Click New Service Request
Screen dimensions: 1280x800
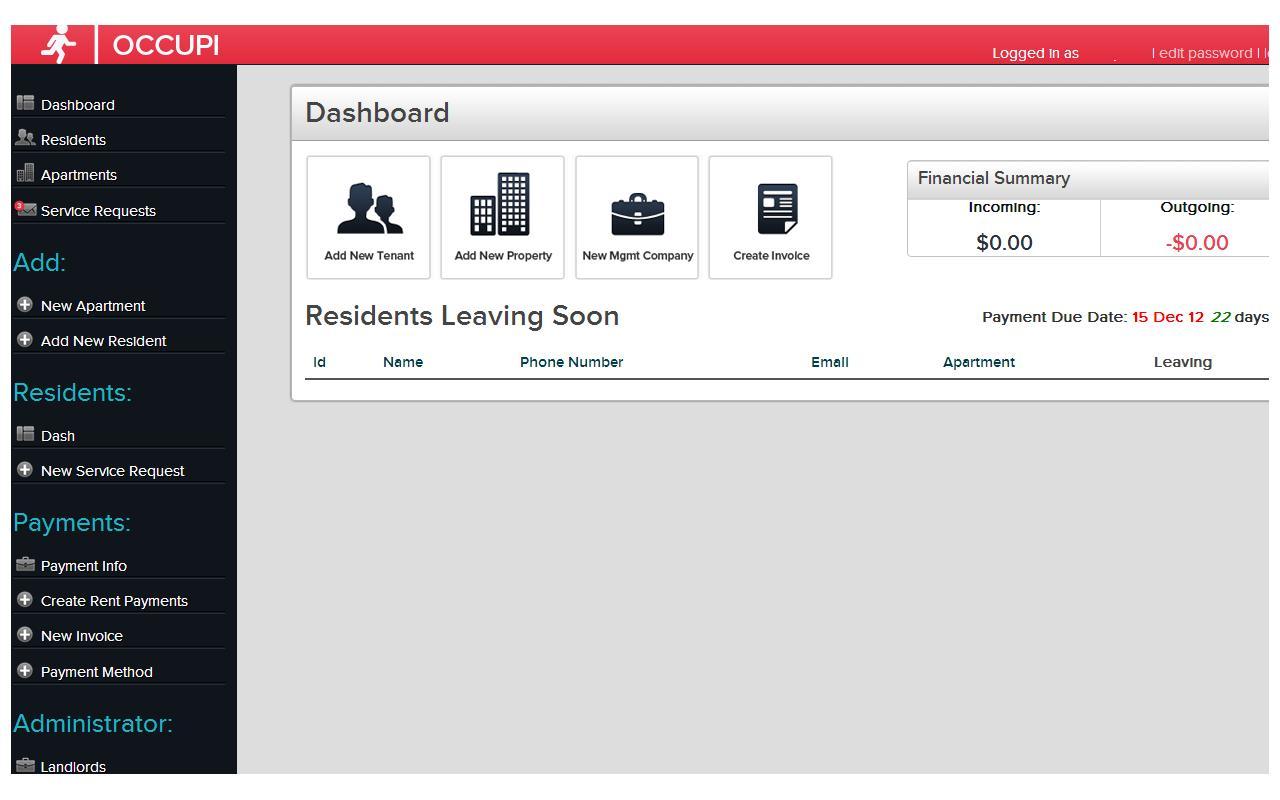[x=112, y=470]
